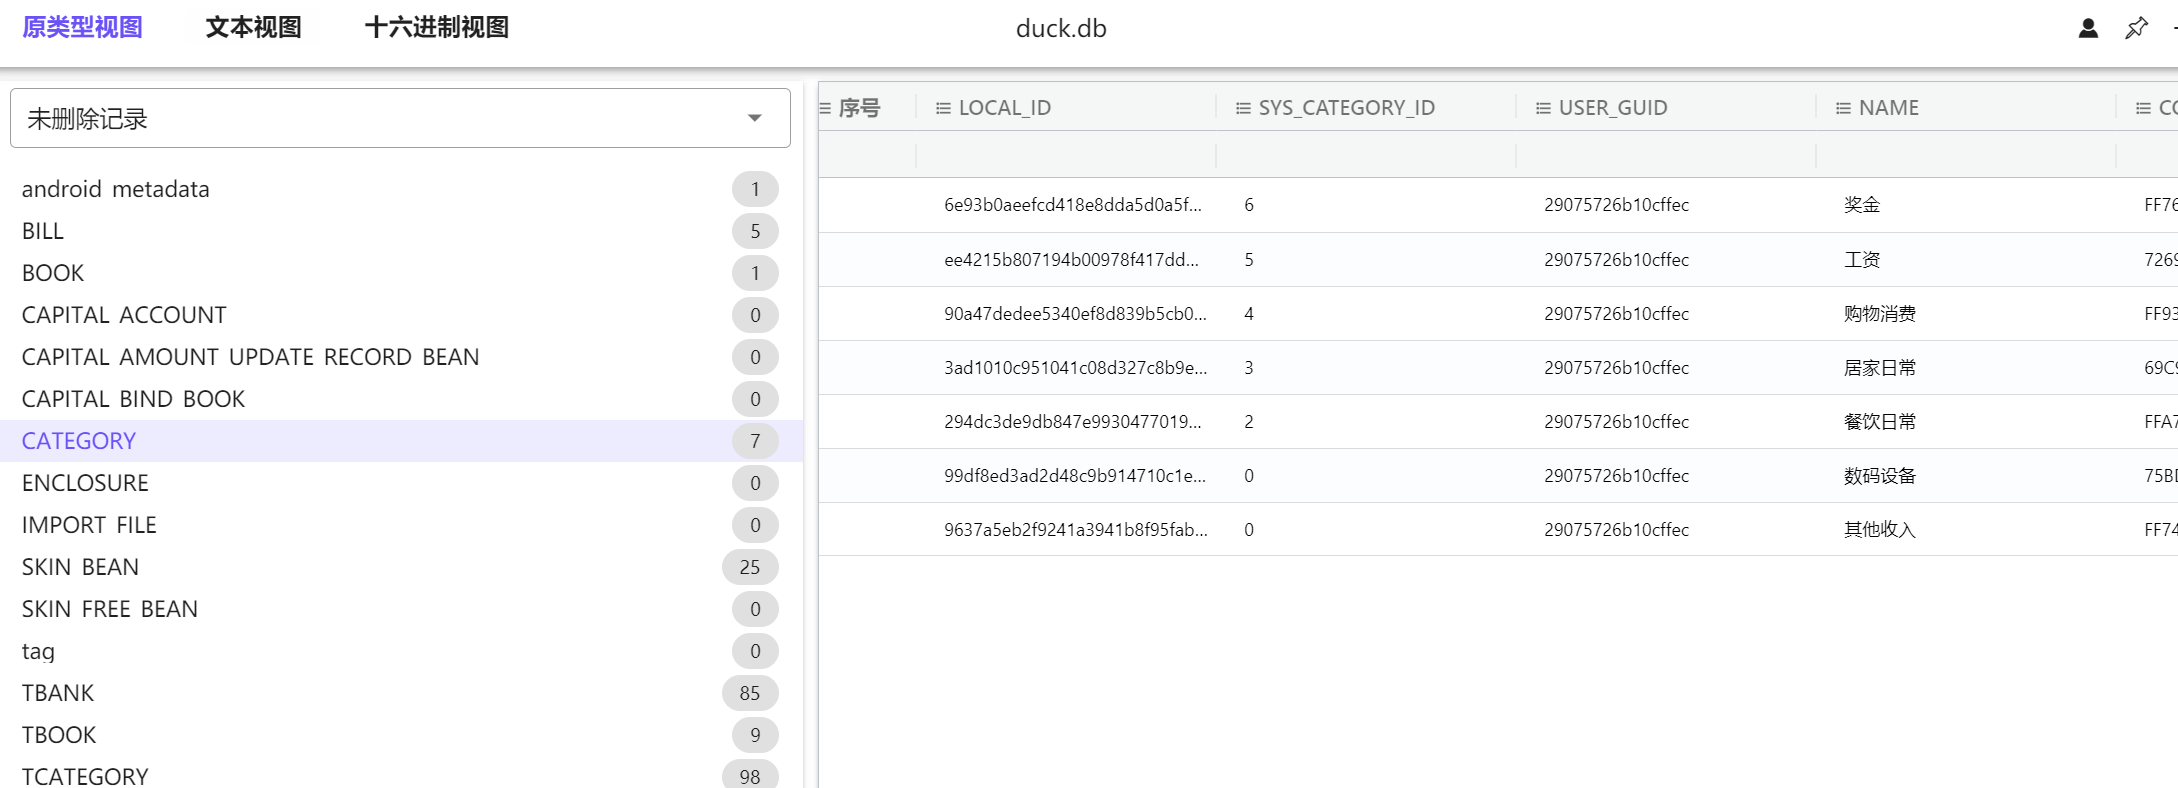The width and height of the screenshot is (2178, 788).
Task: Select the row named 购物消费
Action: [x=1879, y=314]
